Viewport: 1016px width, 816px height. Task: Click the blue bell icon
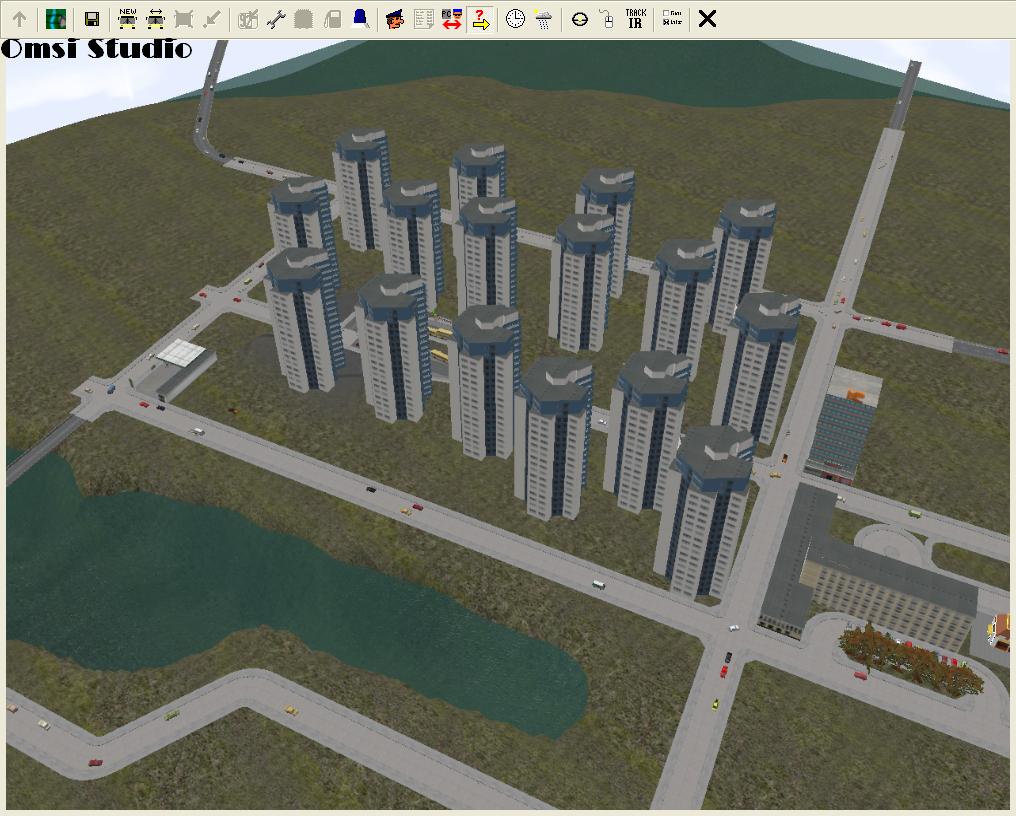(x=360, y=19)
